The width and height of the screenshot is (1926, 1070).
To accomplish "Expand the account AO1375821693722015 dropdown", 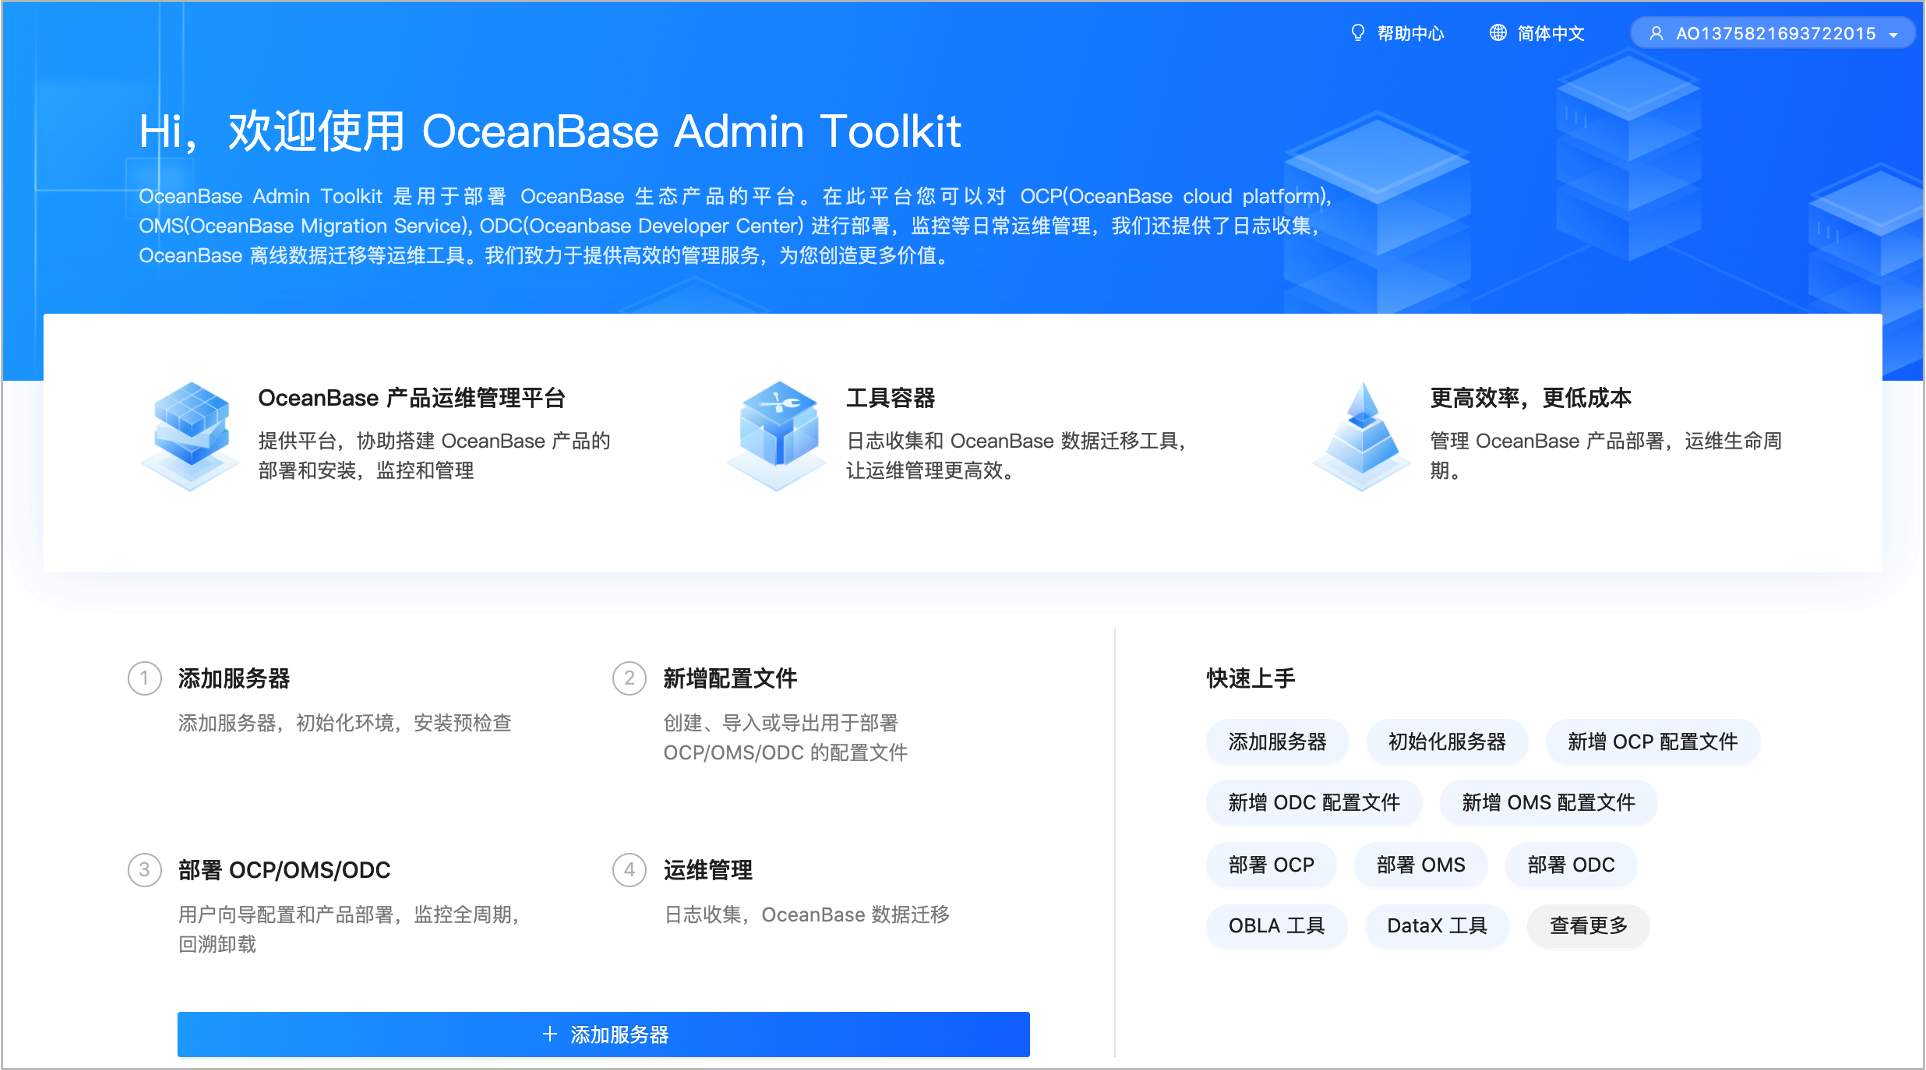I will 1772,33.
